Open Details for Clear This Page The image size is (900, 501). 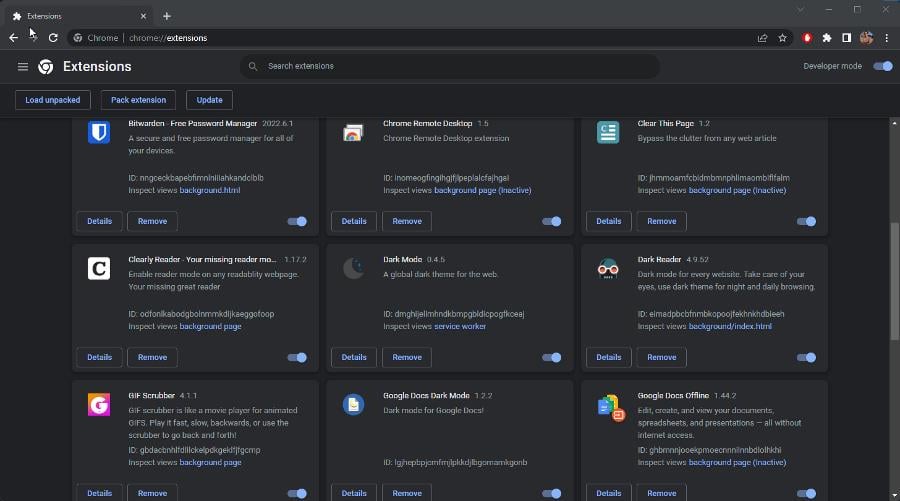click(x=608, y=222)
